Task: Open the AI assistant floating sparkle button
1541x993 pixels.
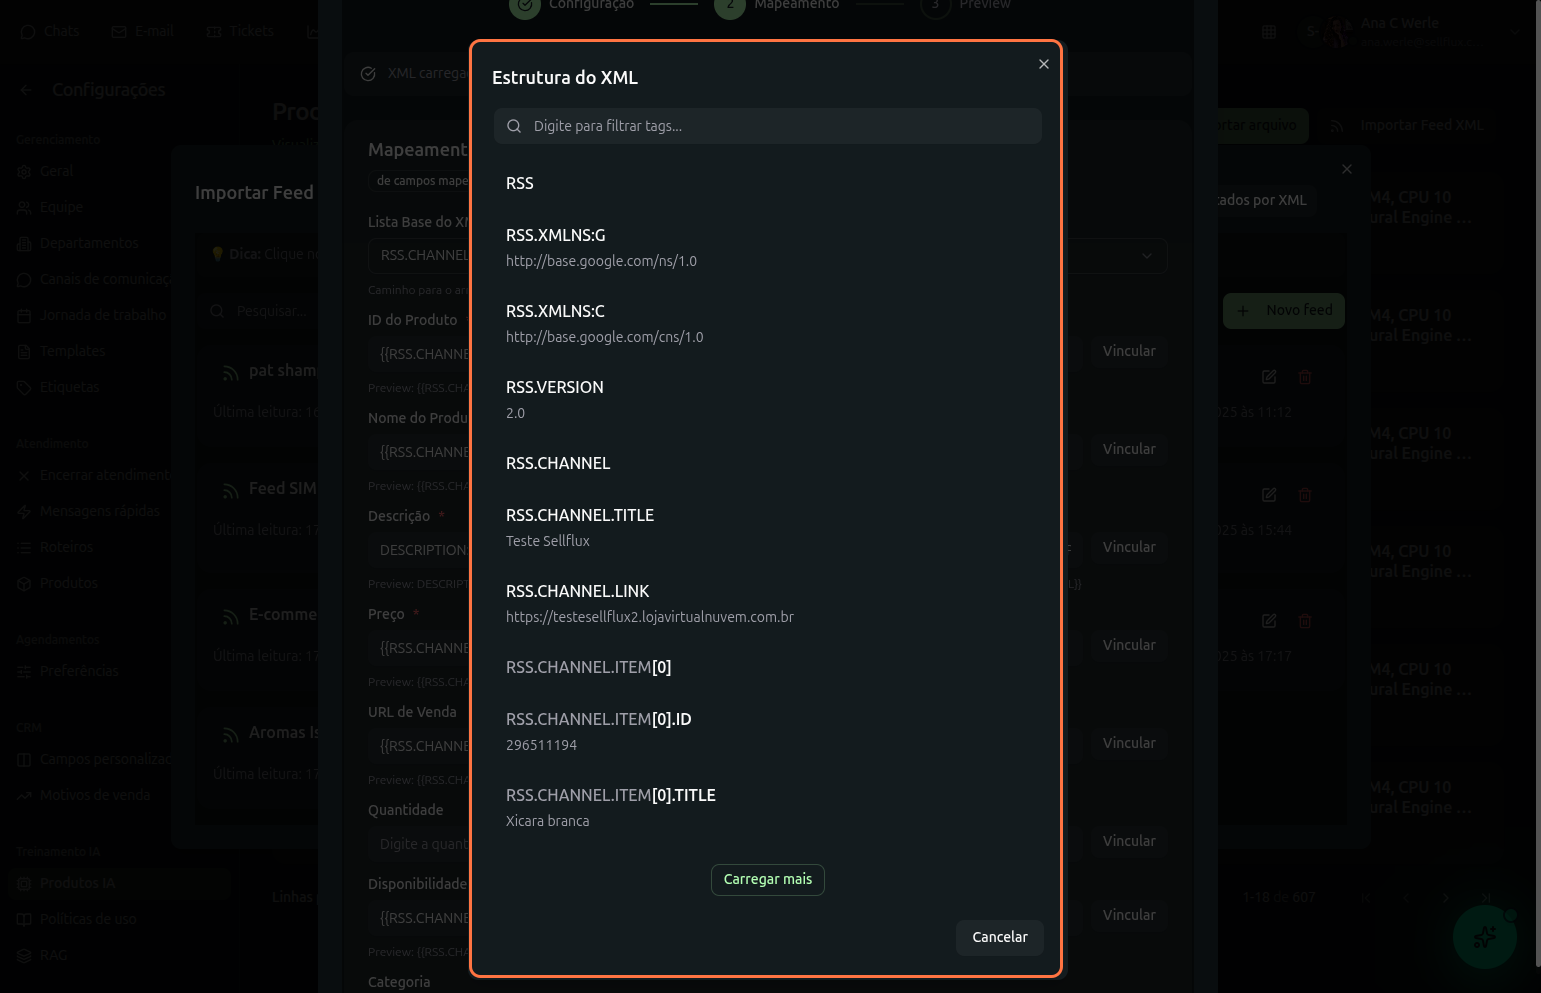Action: point(1484,937)
